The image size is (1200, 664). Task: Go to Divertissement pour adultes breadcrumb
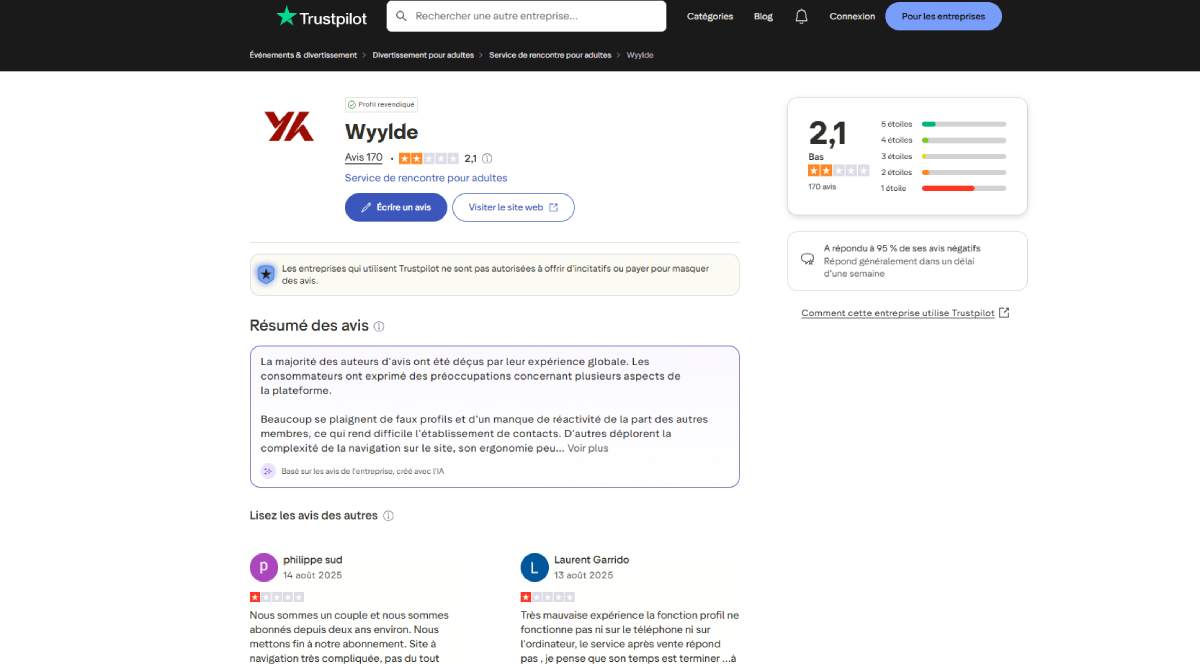click(x=423, y=55)
